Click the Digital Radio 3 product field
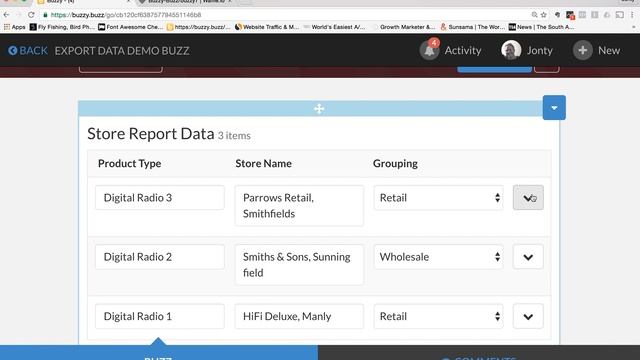 pos(160,198)
